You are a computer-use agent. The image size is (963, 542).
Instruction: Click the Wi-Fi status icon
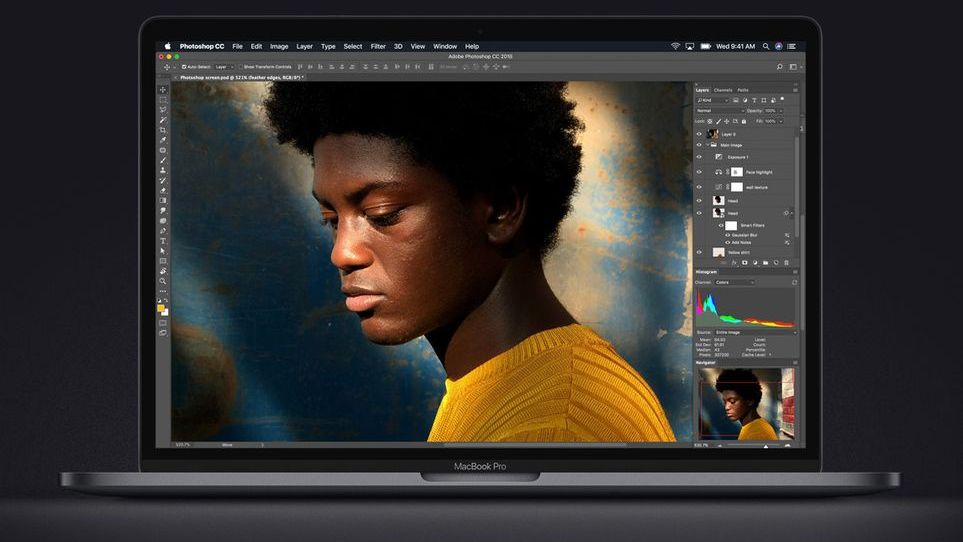click(x=675, y=46)
